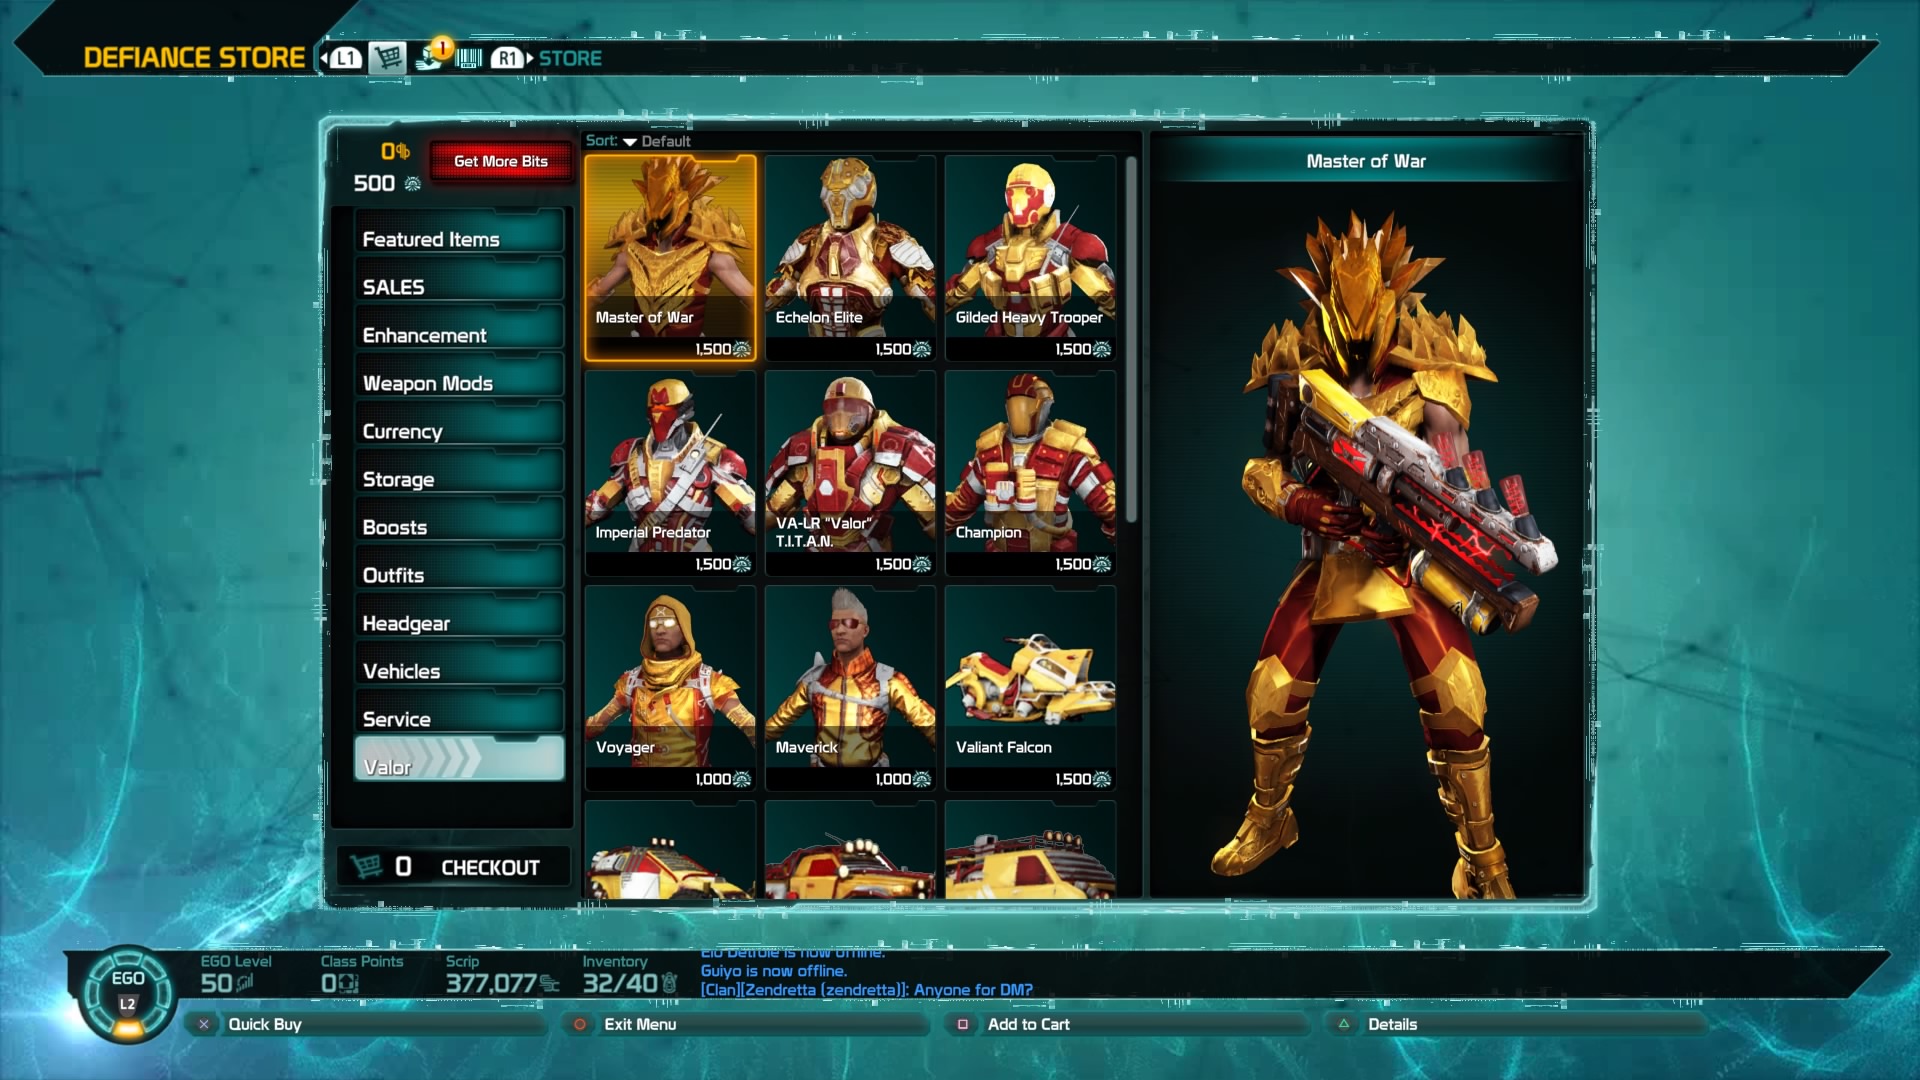Viewport: 1920px width, 1080px height.
Task: Click the Get More Bits button
Action: click(x=500, y=161)
